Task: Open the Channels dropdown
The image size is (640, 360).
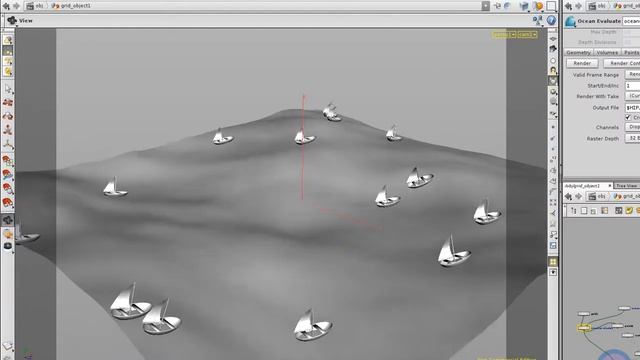Action: tap(633, 127)
